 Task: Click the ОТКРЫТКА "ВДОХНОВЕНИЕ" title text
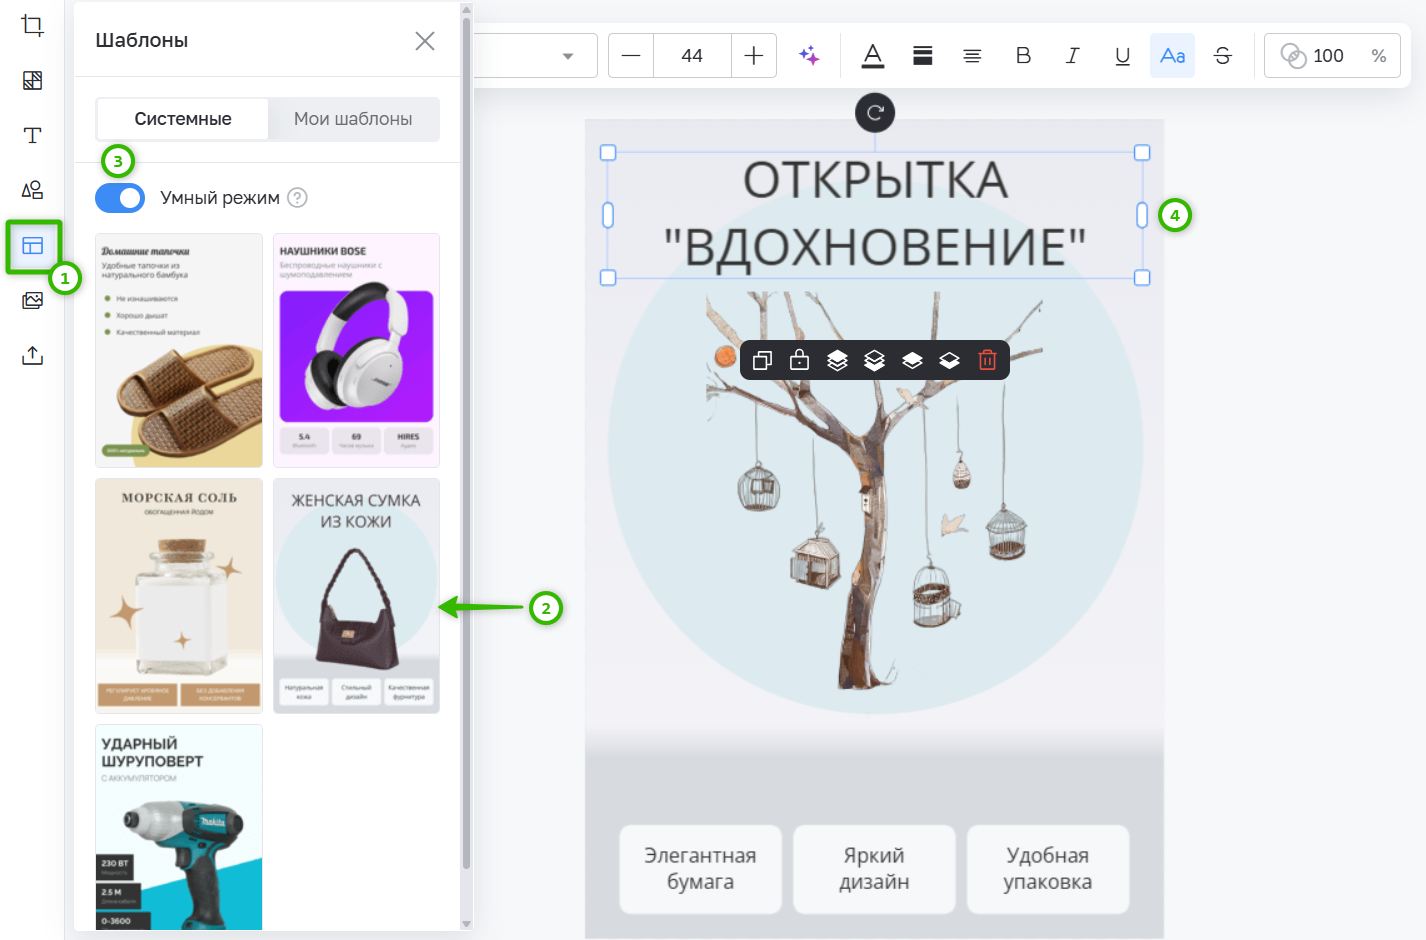coord(875,214)
